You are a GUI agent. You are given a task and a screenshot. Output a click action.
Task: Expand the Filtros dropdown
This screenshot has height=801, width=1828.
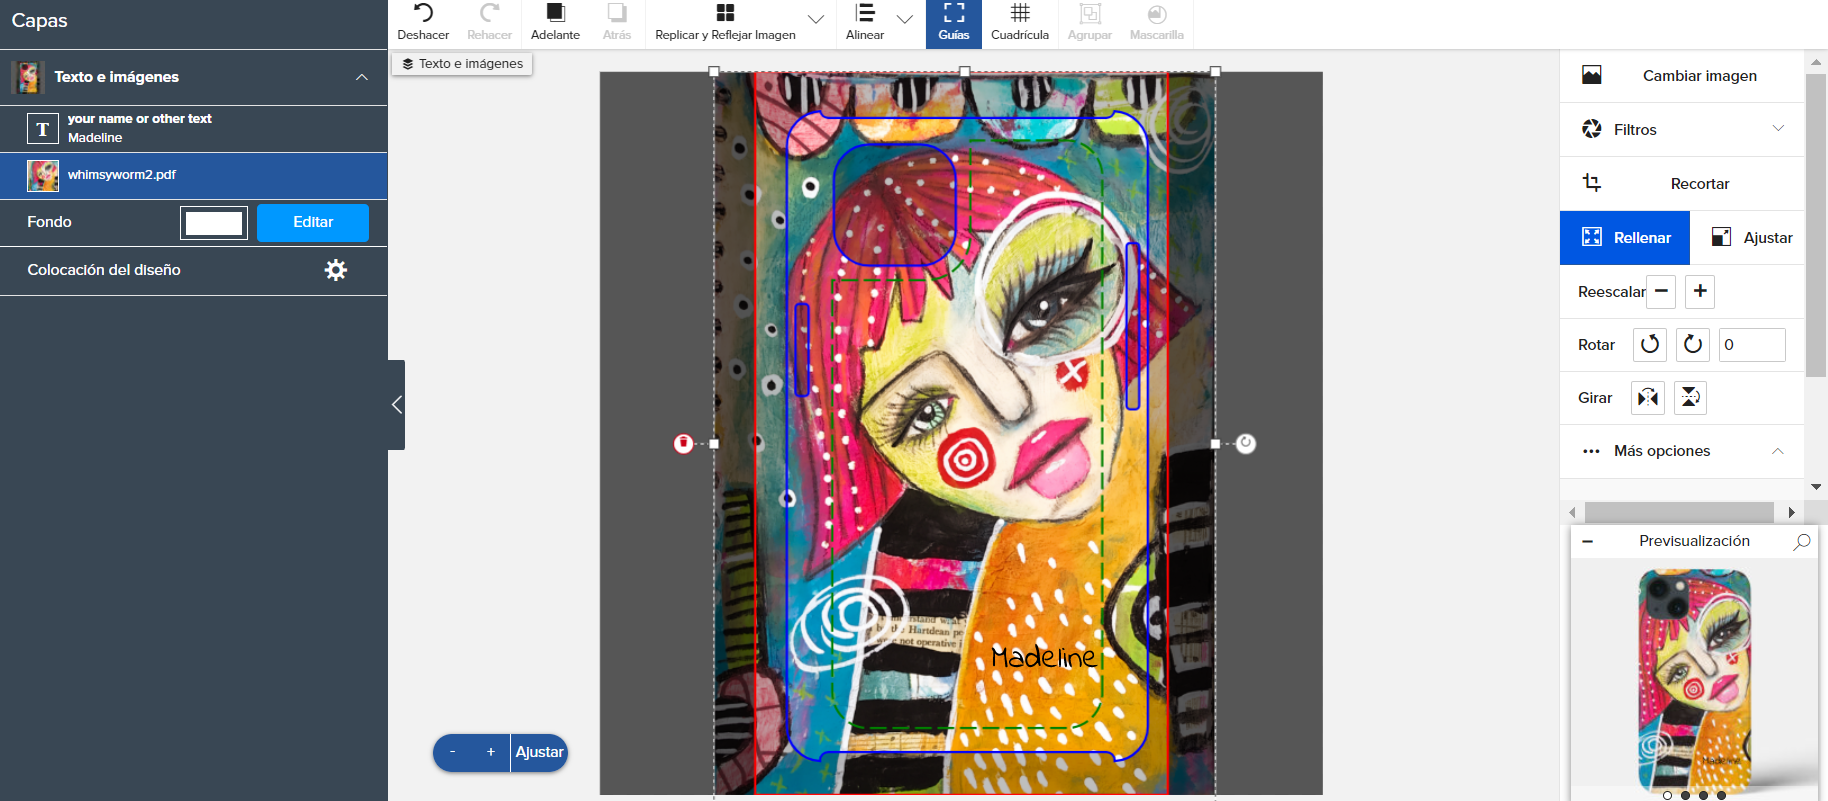tap(1778, 129)
